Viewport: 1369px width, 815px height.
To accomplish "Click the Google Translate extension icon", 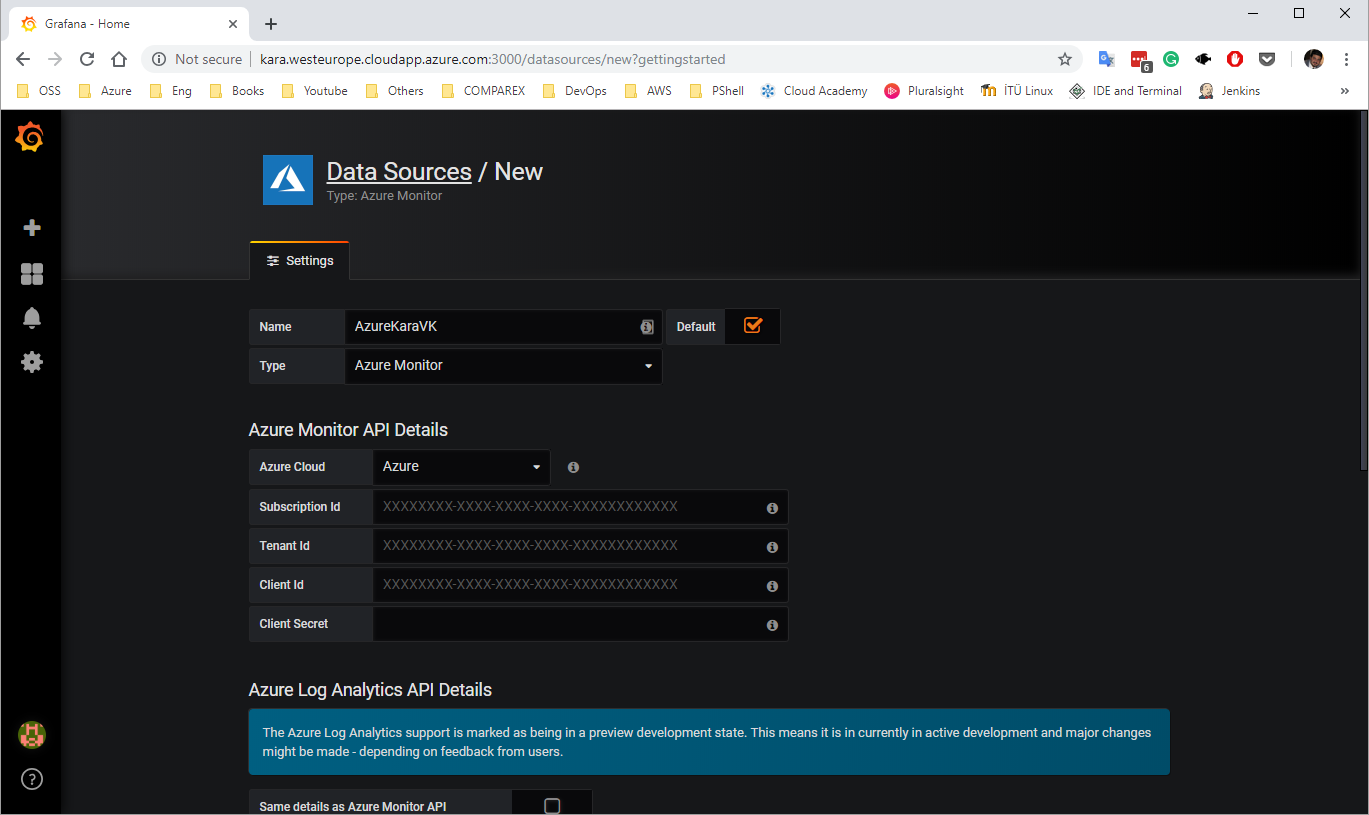I will 1106,59.
